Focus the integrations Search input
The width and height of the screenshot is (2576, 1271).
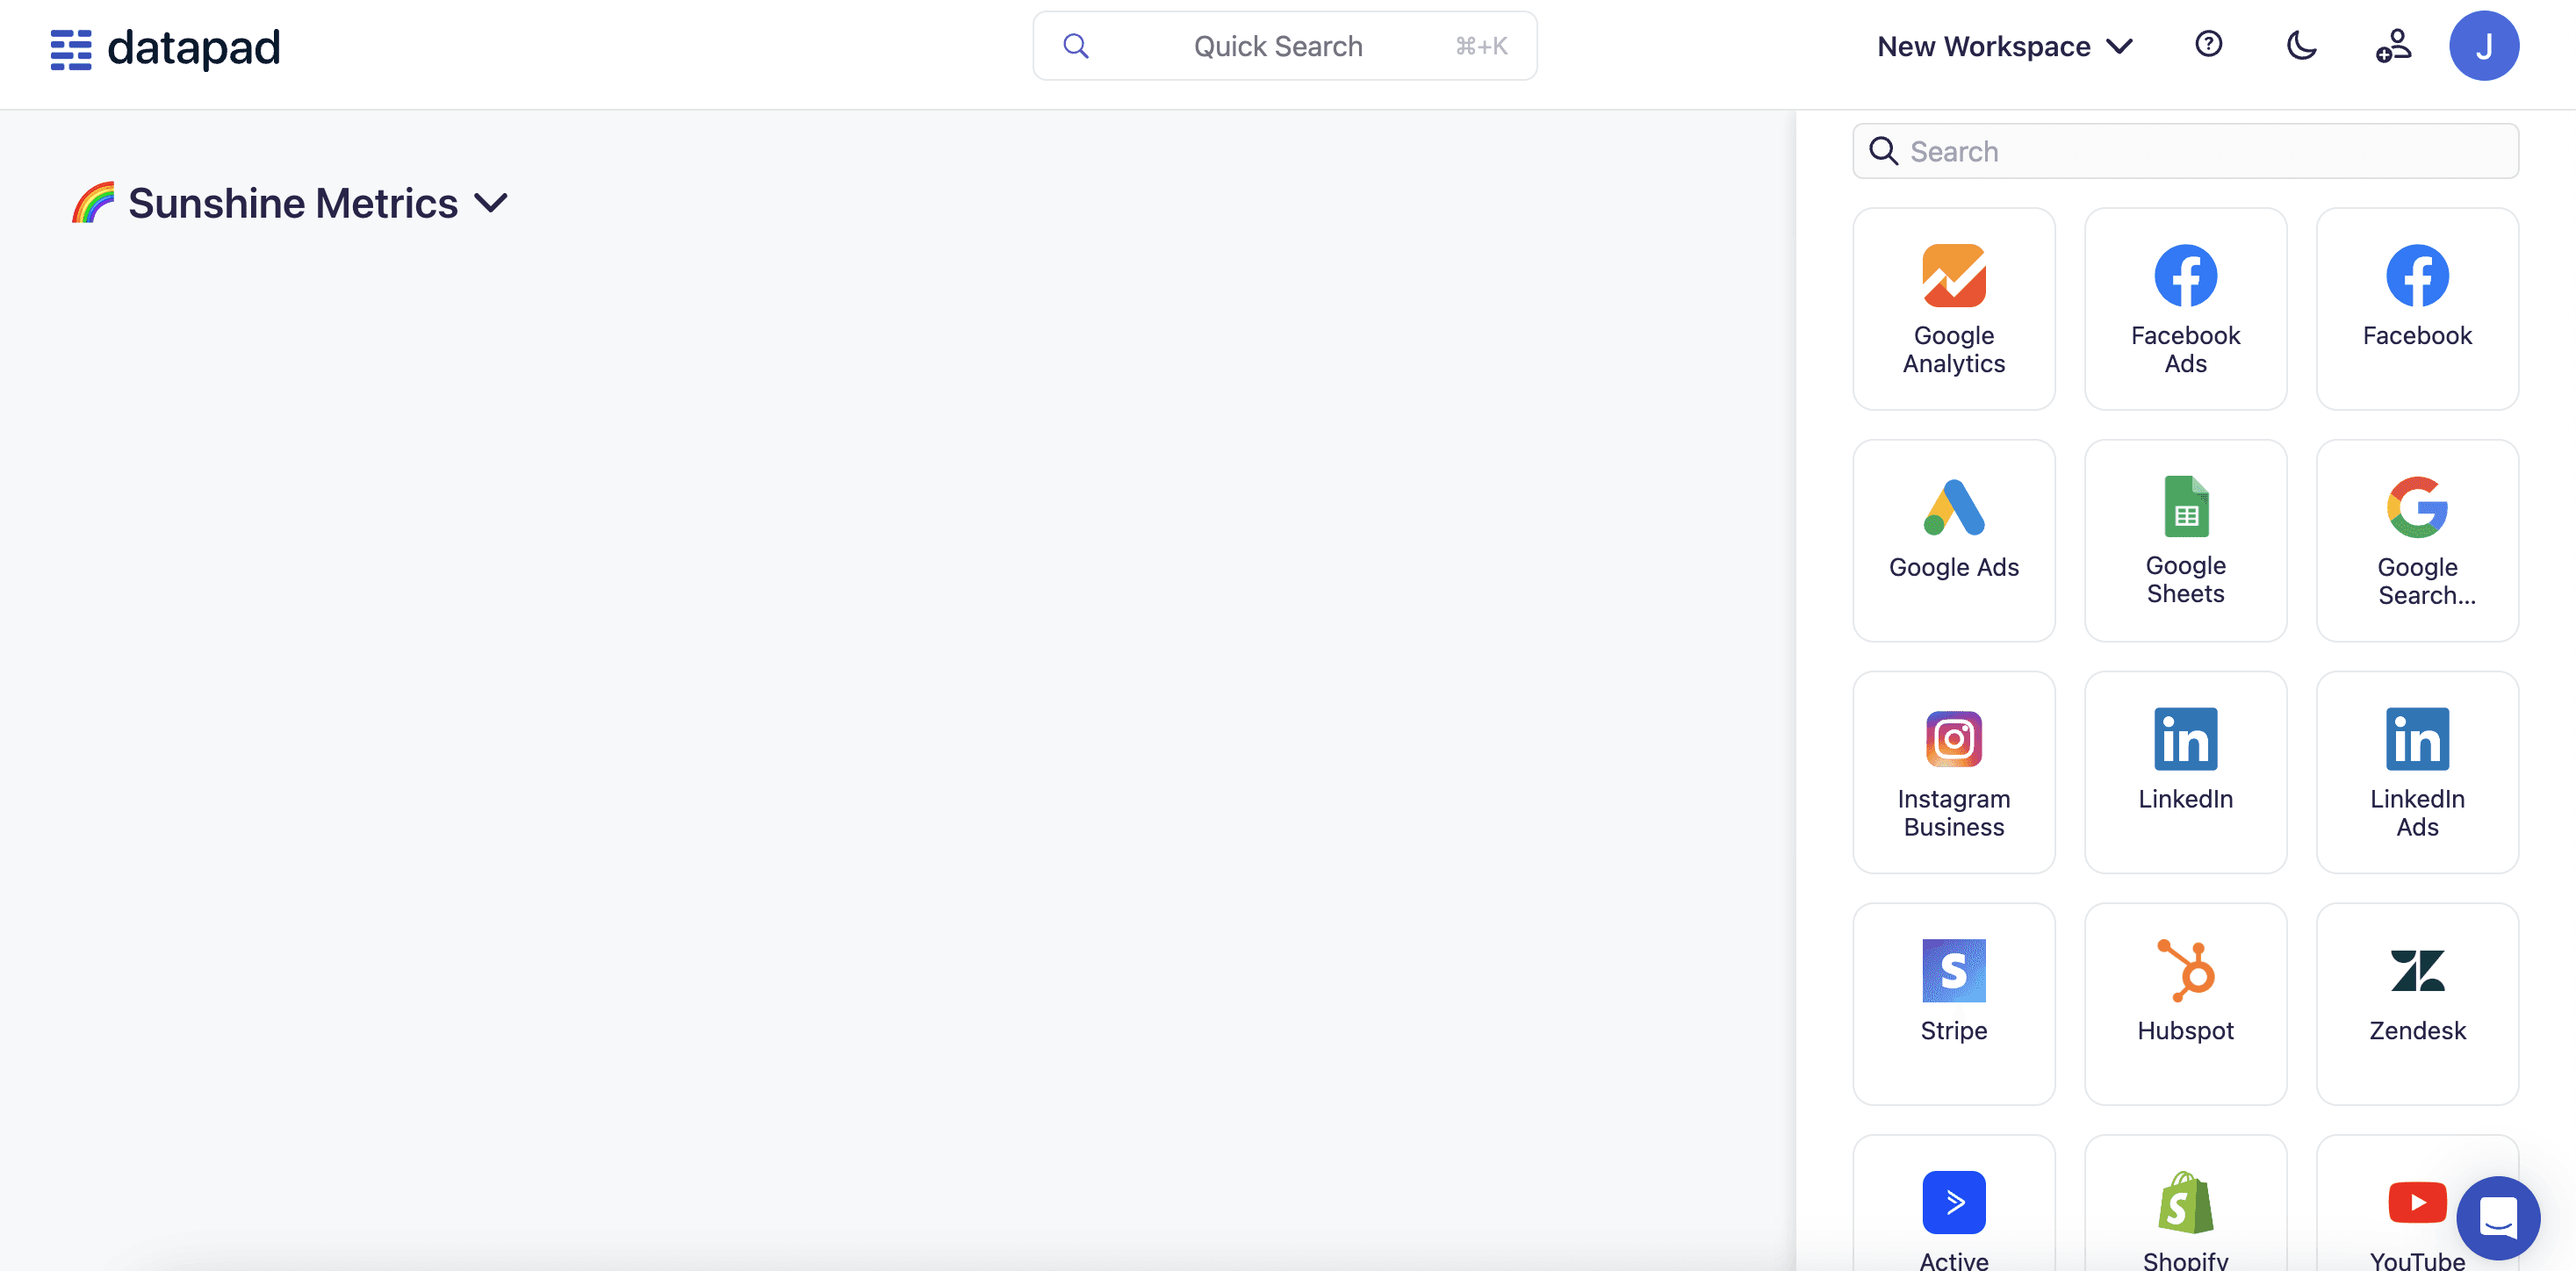coord(2185,151)
